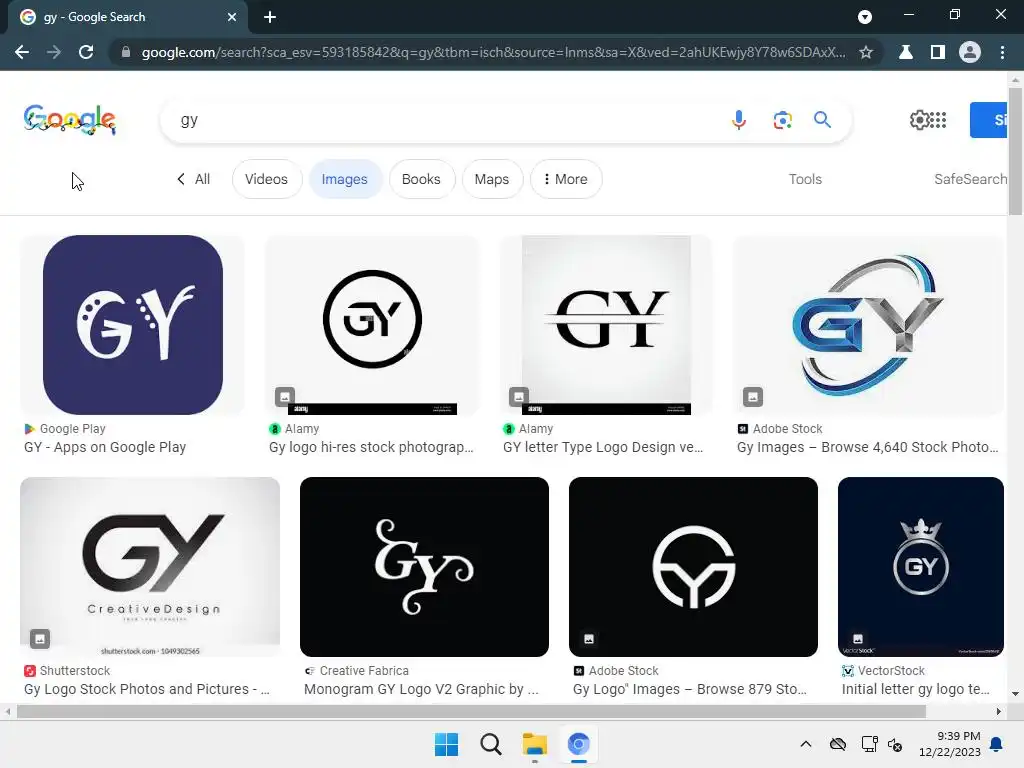The image size is (1024, 768).
Task: Open 'Gy Logo Stock Photos and Pictures' link
Action: (146, 689)
